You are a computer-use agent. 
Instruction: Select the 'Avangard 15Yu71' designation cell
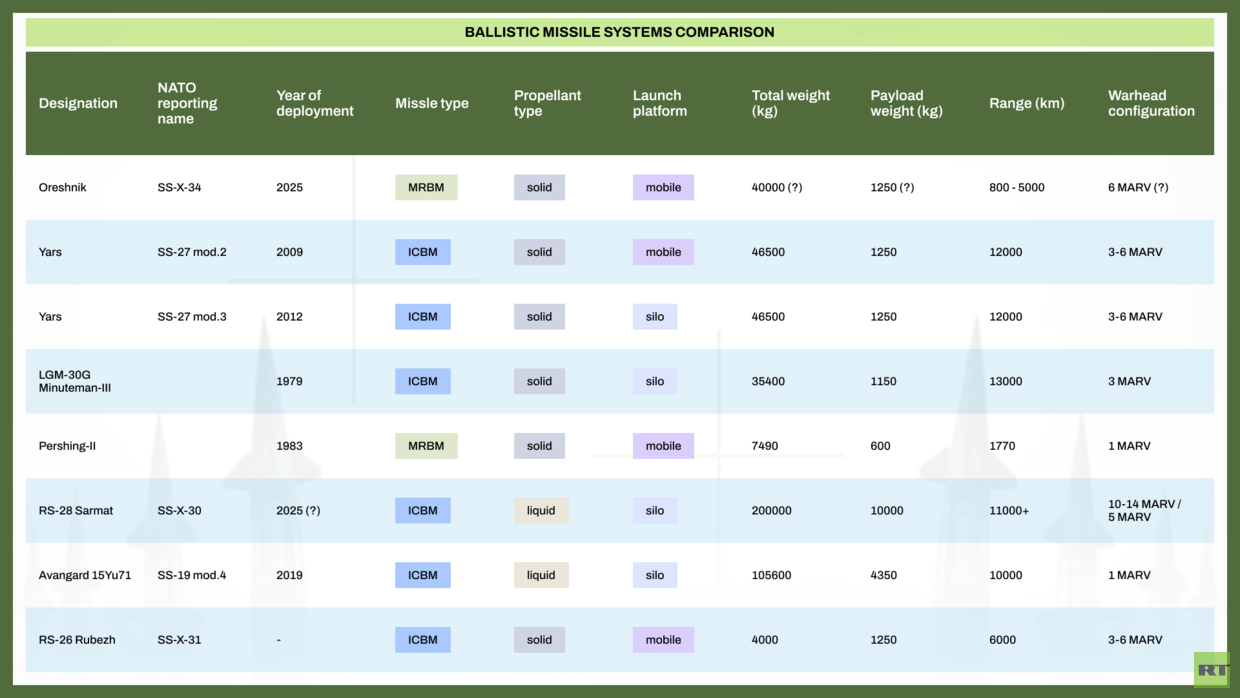tap(85, 575)
